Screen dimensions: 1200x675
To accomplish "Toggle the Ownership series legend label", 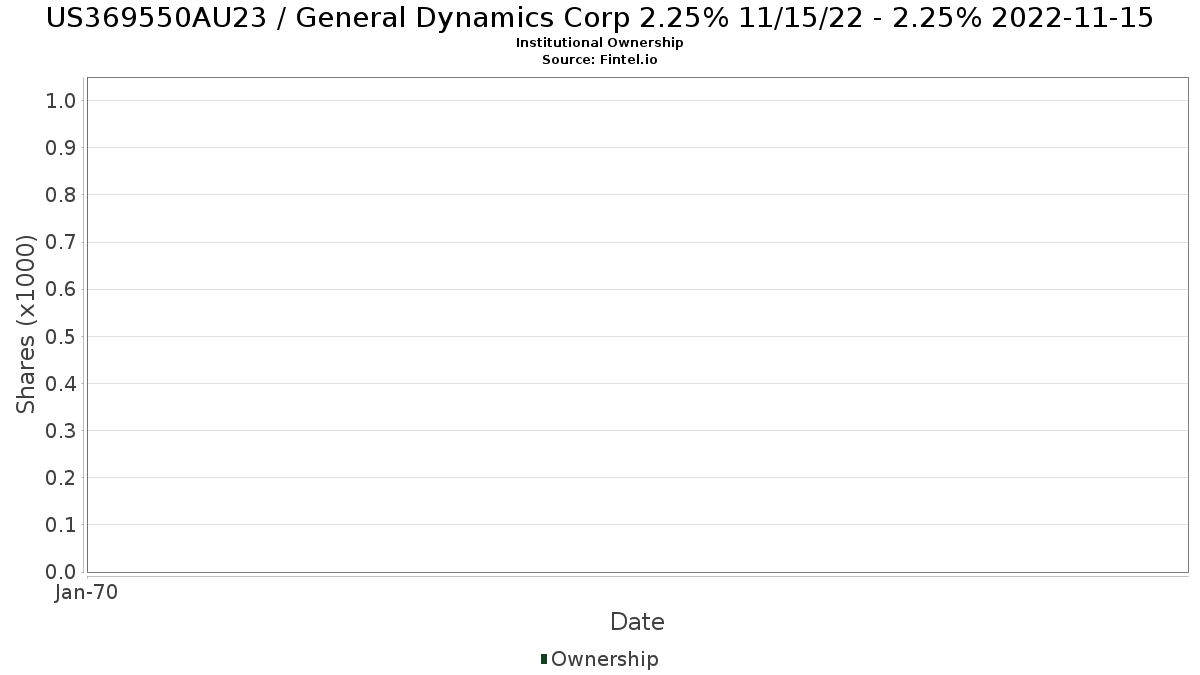I will pos(604,659).
